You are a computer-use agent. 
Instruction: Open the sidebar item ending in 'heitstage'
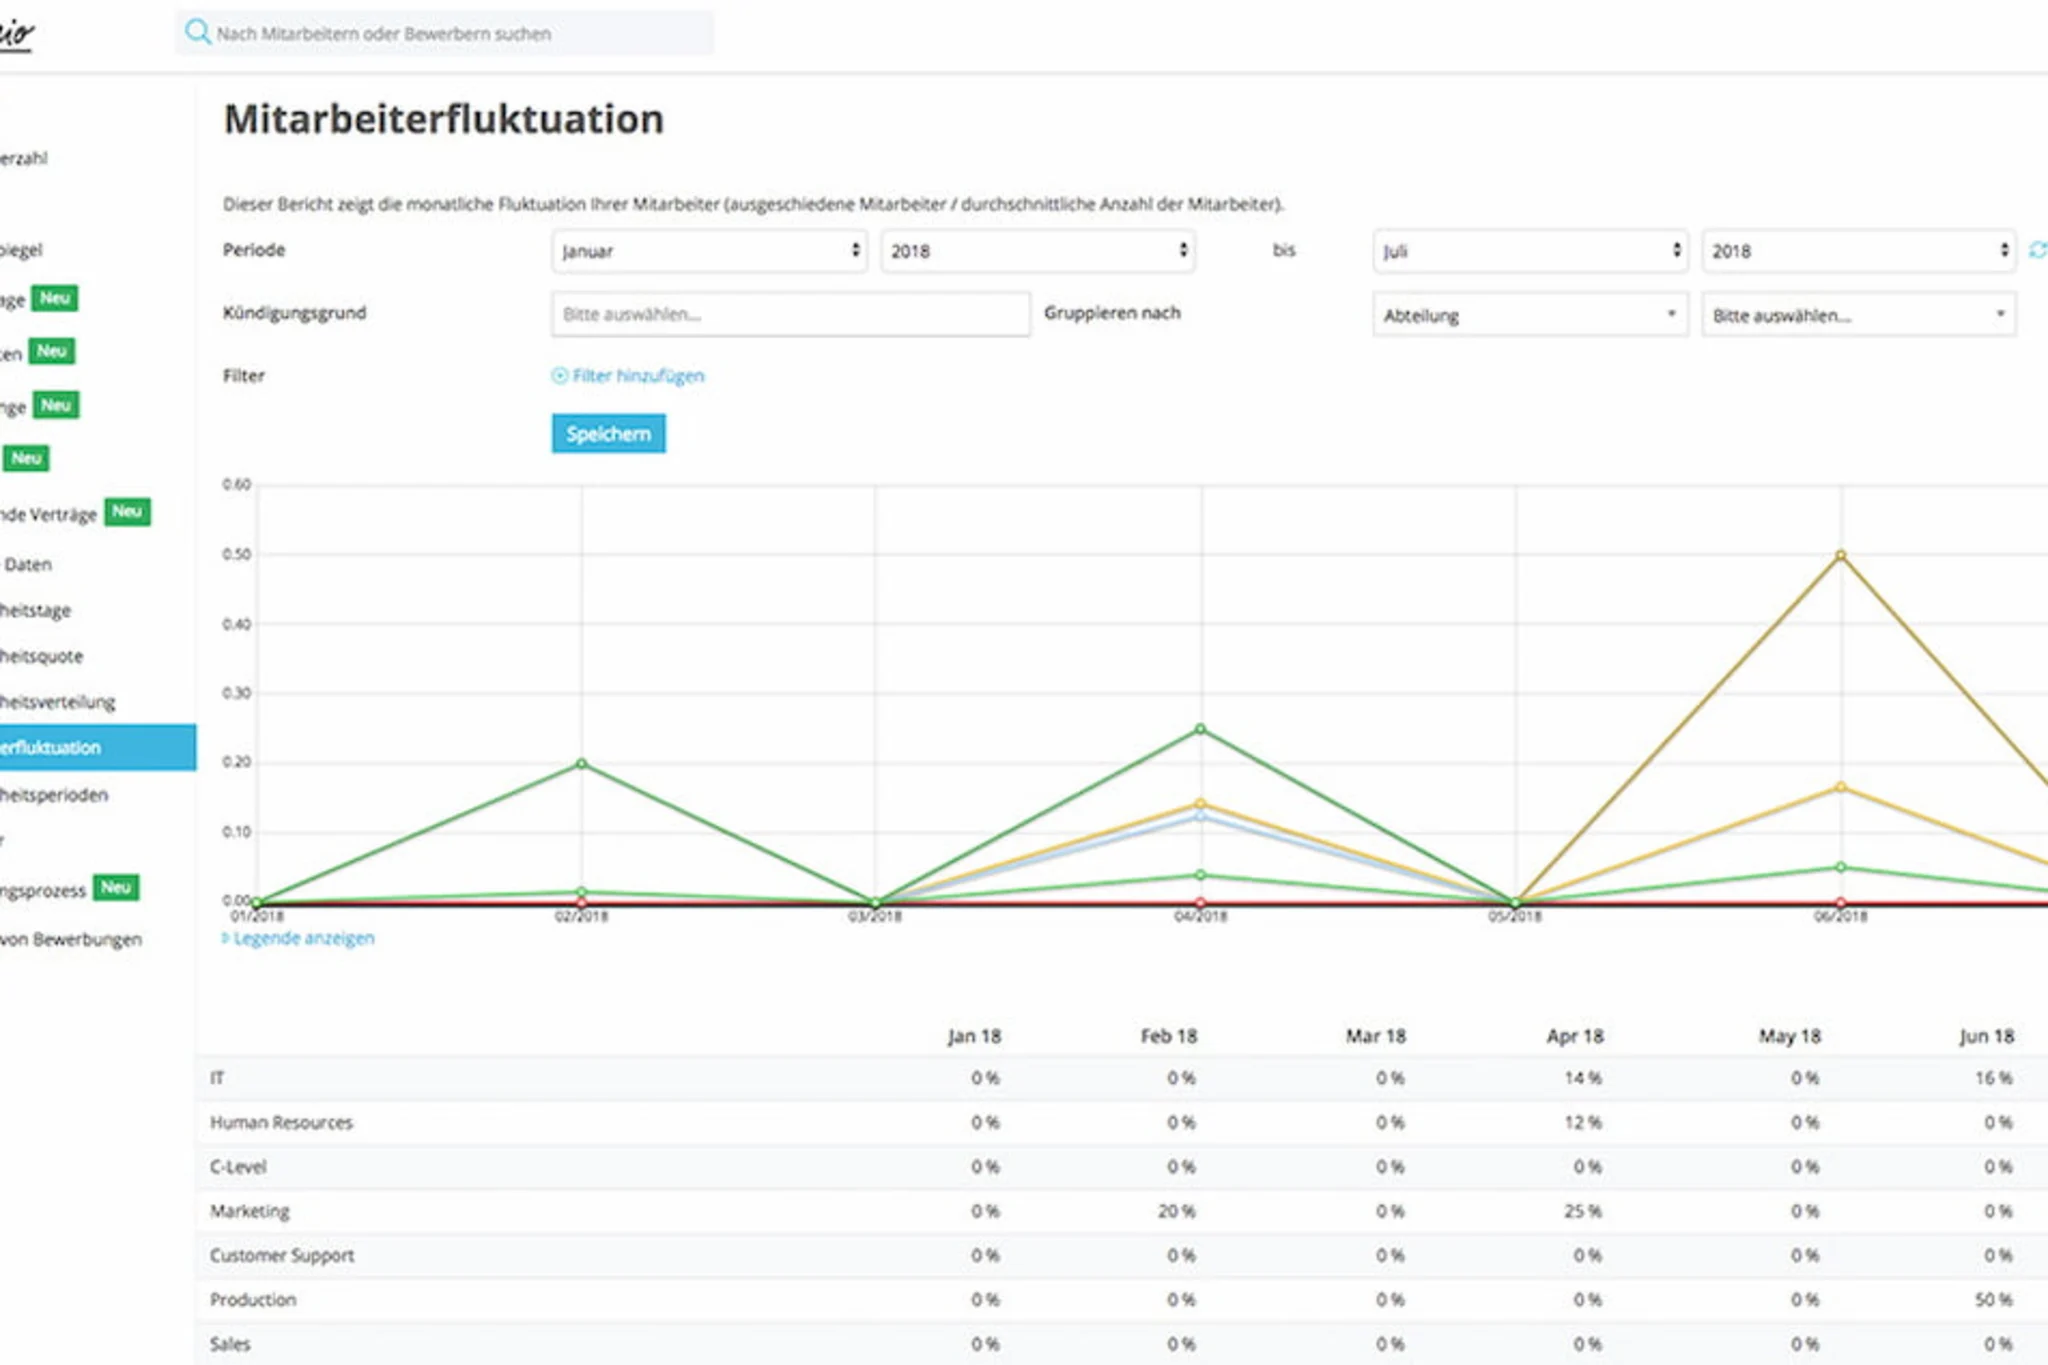(36, 610)
